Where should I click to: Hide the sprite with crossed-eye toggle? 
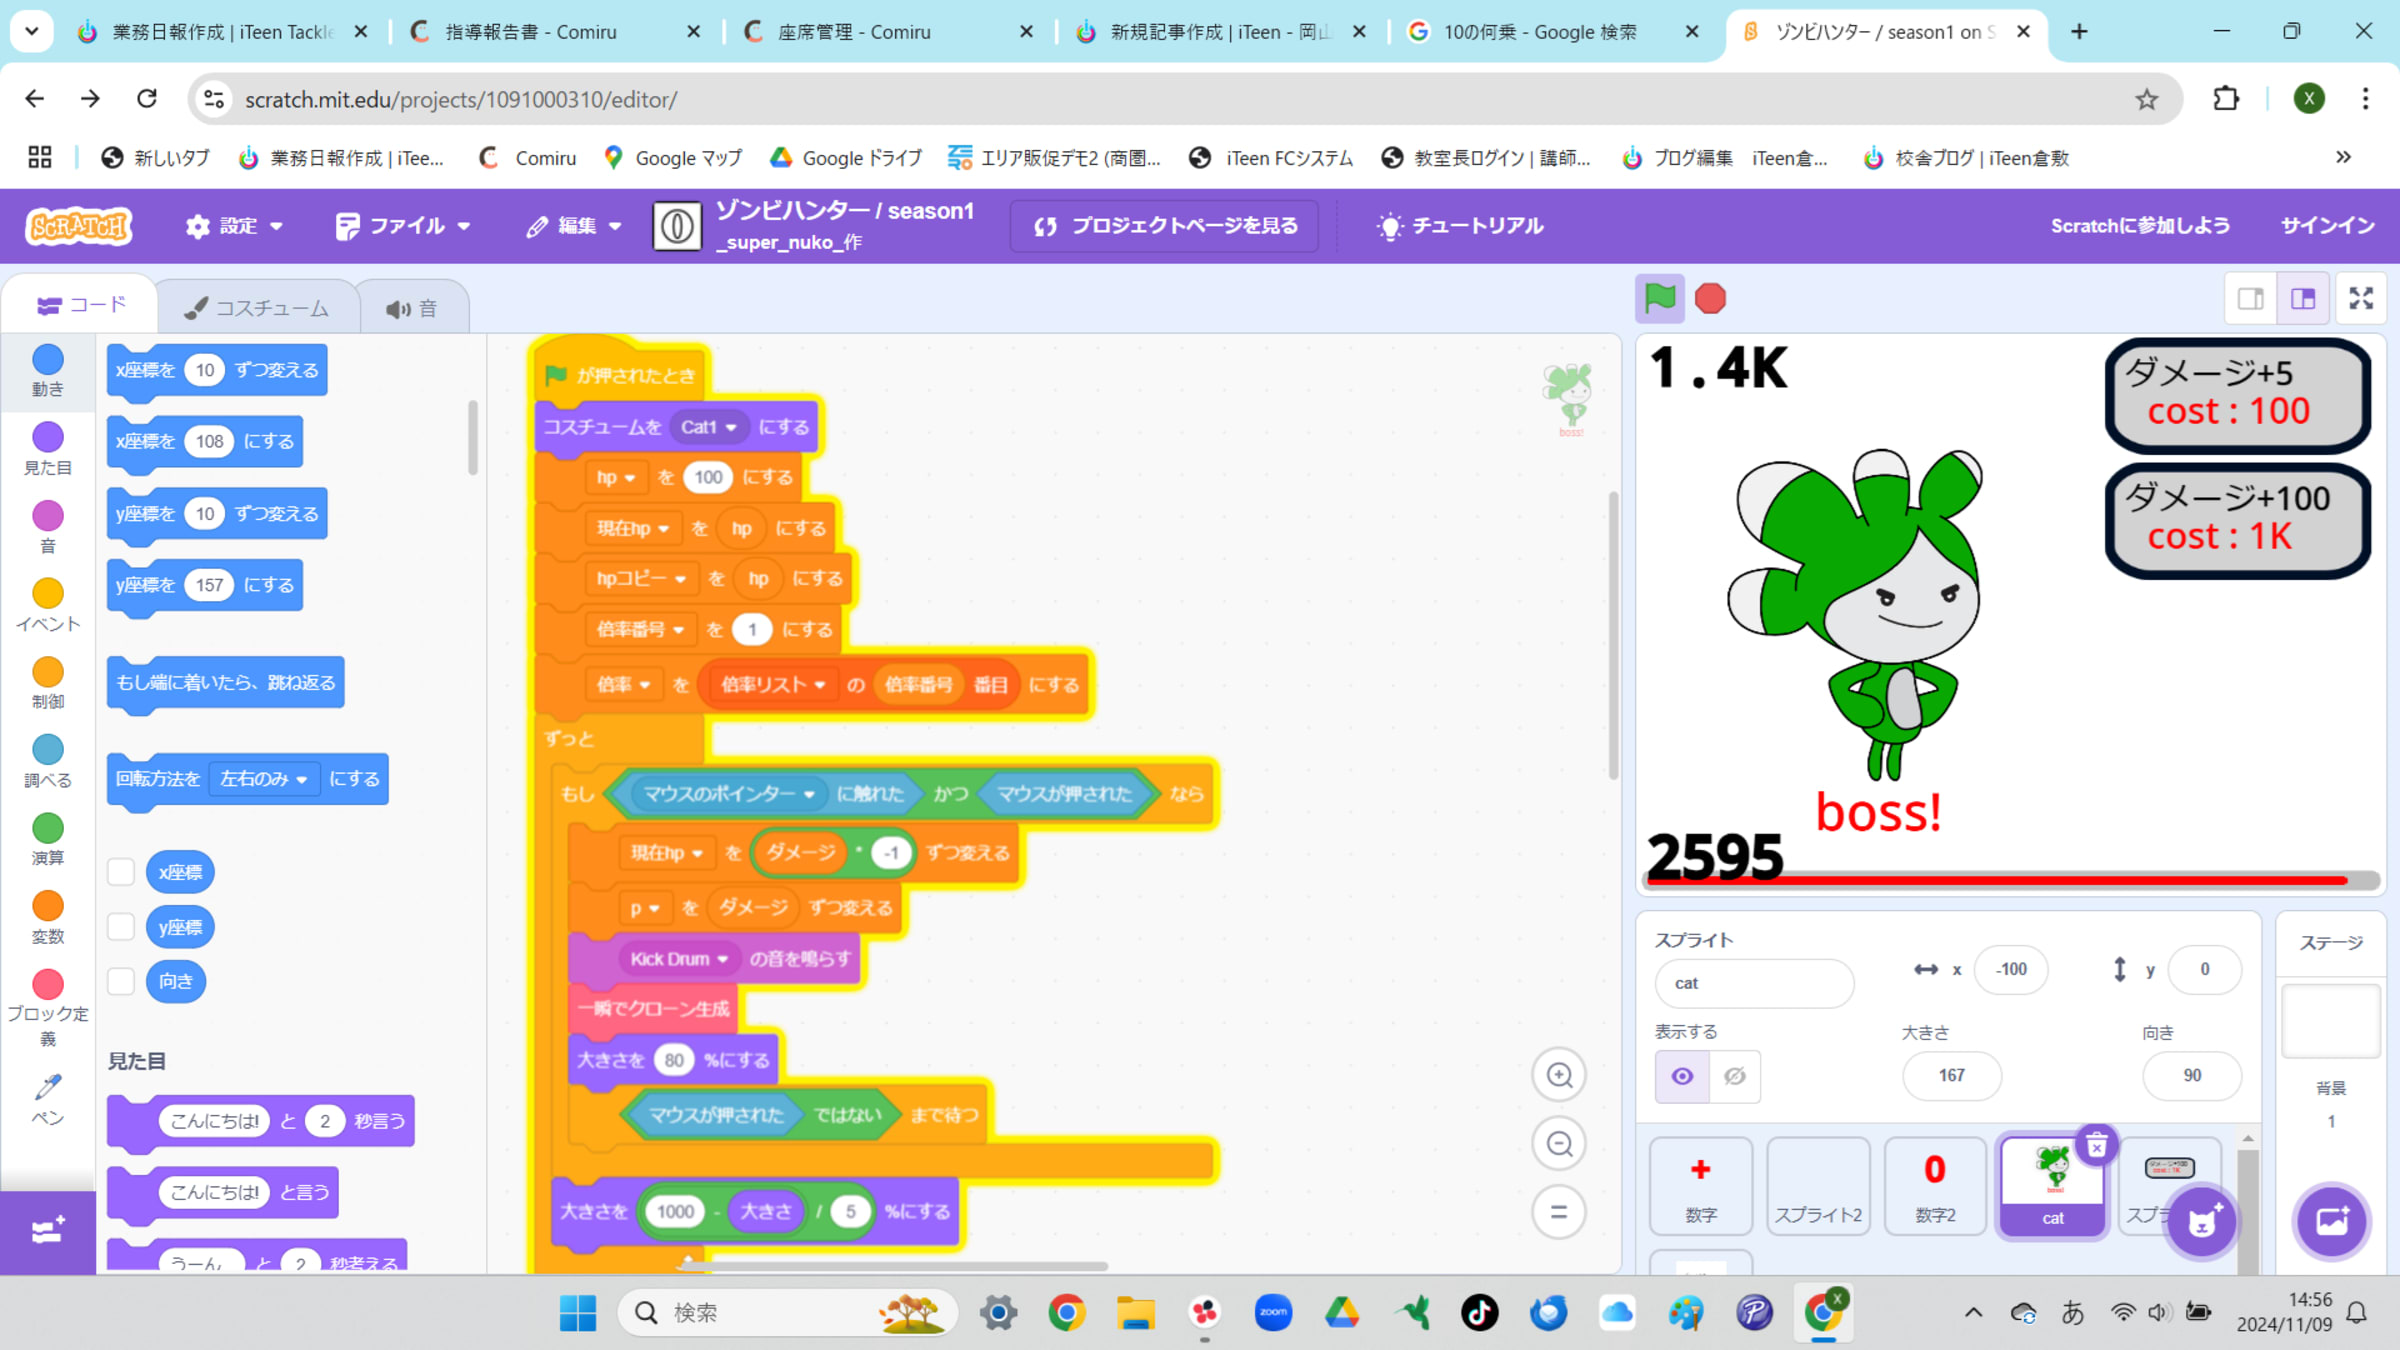pos(1735,1076)
